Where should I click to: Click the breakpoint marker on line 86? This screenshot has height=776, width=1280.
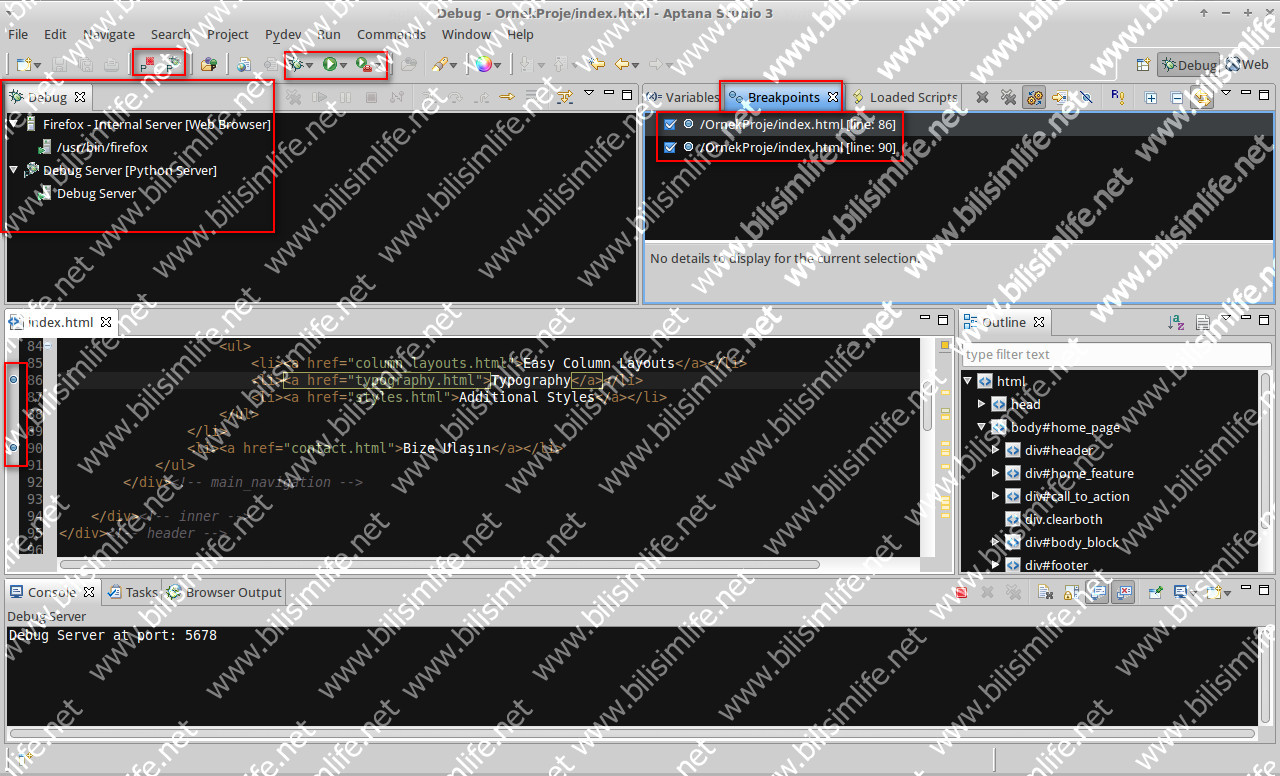(13, 381)
